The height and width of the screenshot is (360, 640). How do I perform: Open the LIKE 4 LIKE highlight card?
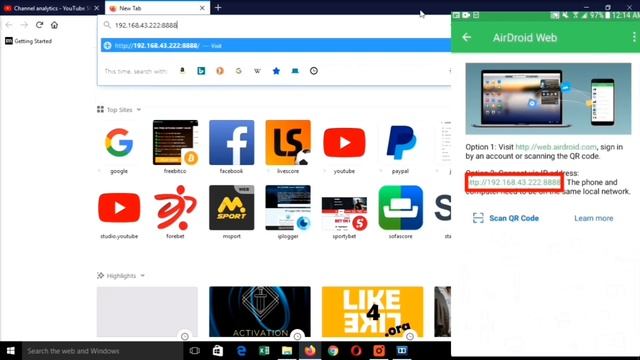tap(372, 312)
